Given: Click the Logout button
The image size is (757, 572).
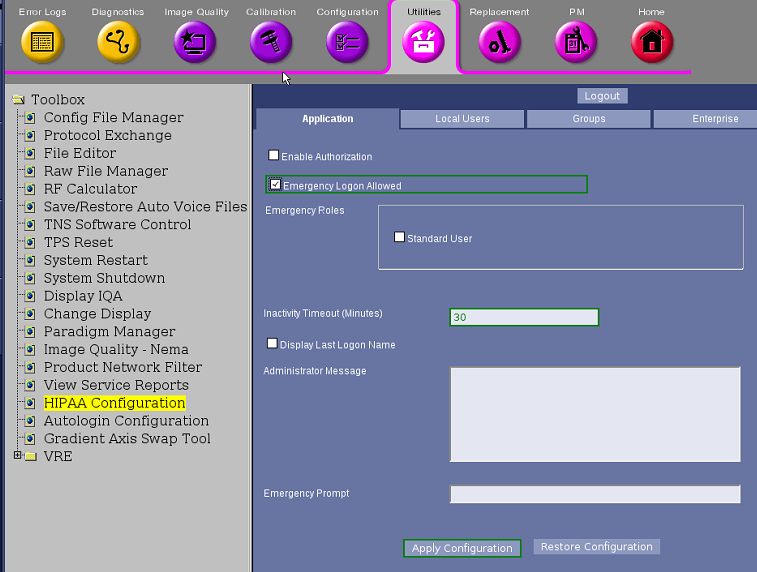Looking at the screenshot, I should point(602,96).
